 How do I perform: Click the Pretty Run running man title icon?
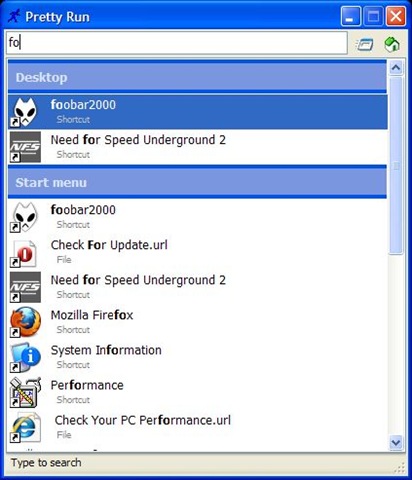14,16
